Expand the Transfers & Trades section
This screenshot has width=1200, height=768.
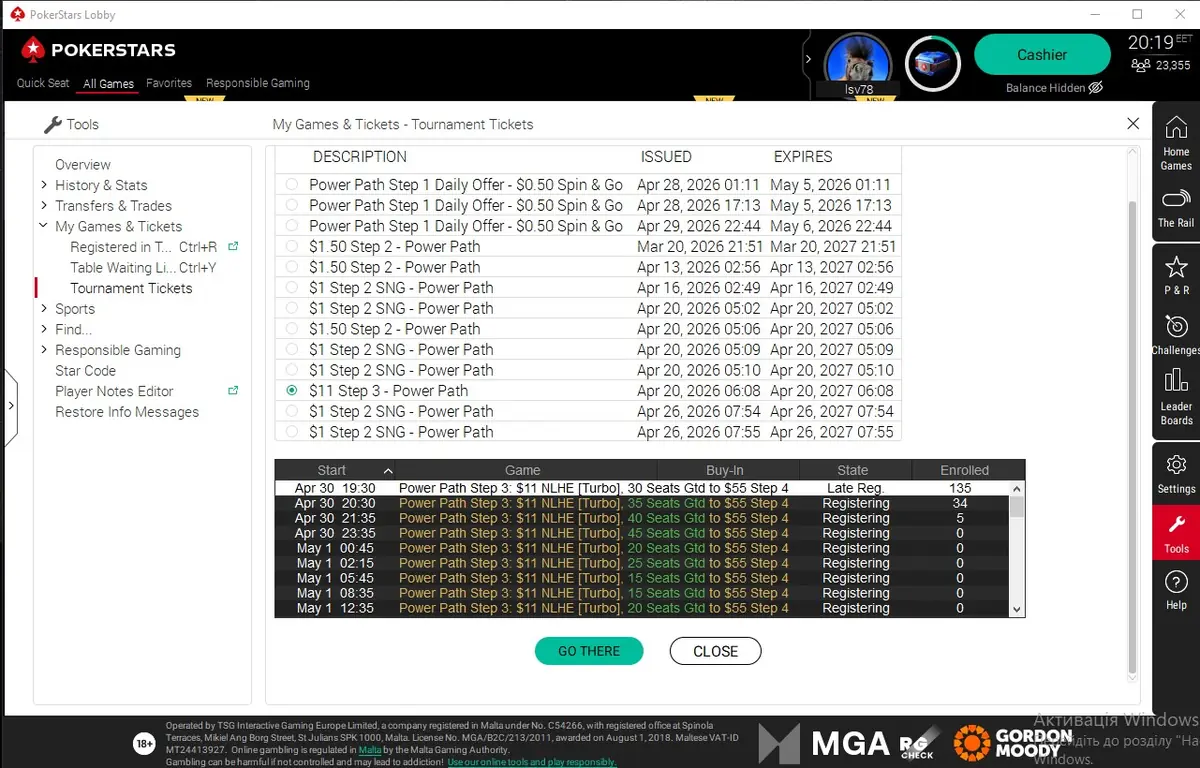pyautogui.click(x=44, y=206)
